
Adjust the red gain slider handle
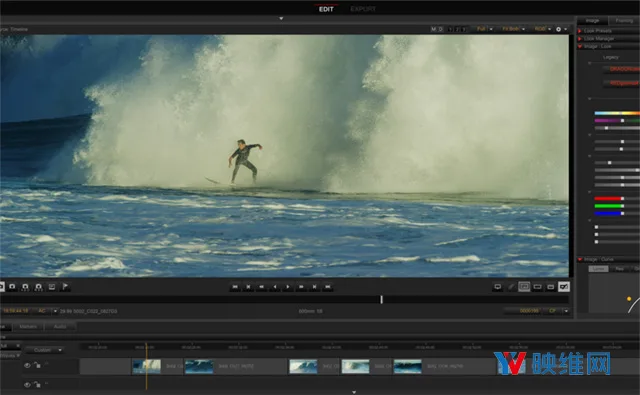pyautogui.click(x=622, y=199)
